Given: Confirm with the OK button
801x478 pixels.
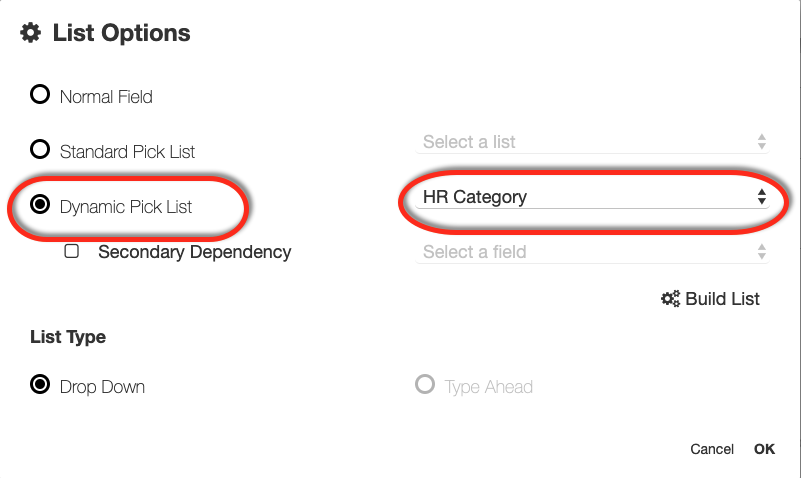Looking at the screenshot, I should 764,449.
